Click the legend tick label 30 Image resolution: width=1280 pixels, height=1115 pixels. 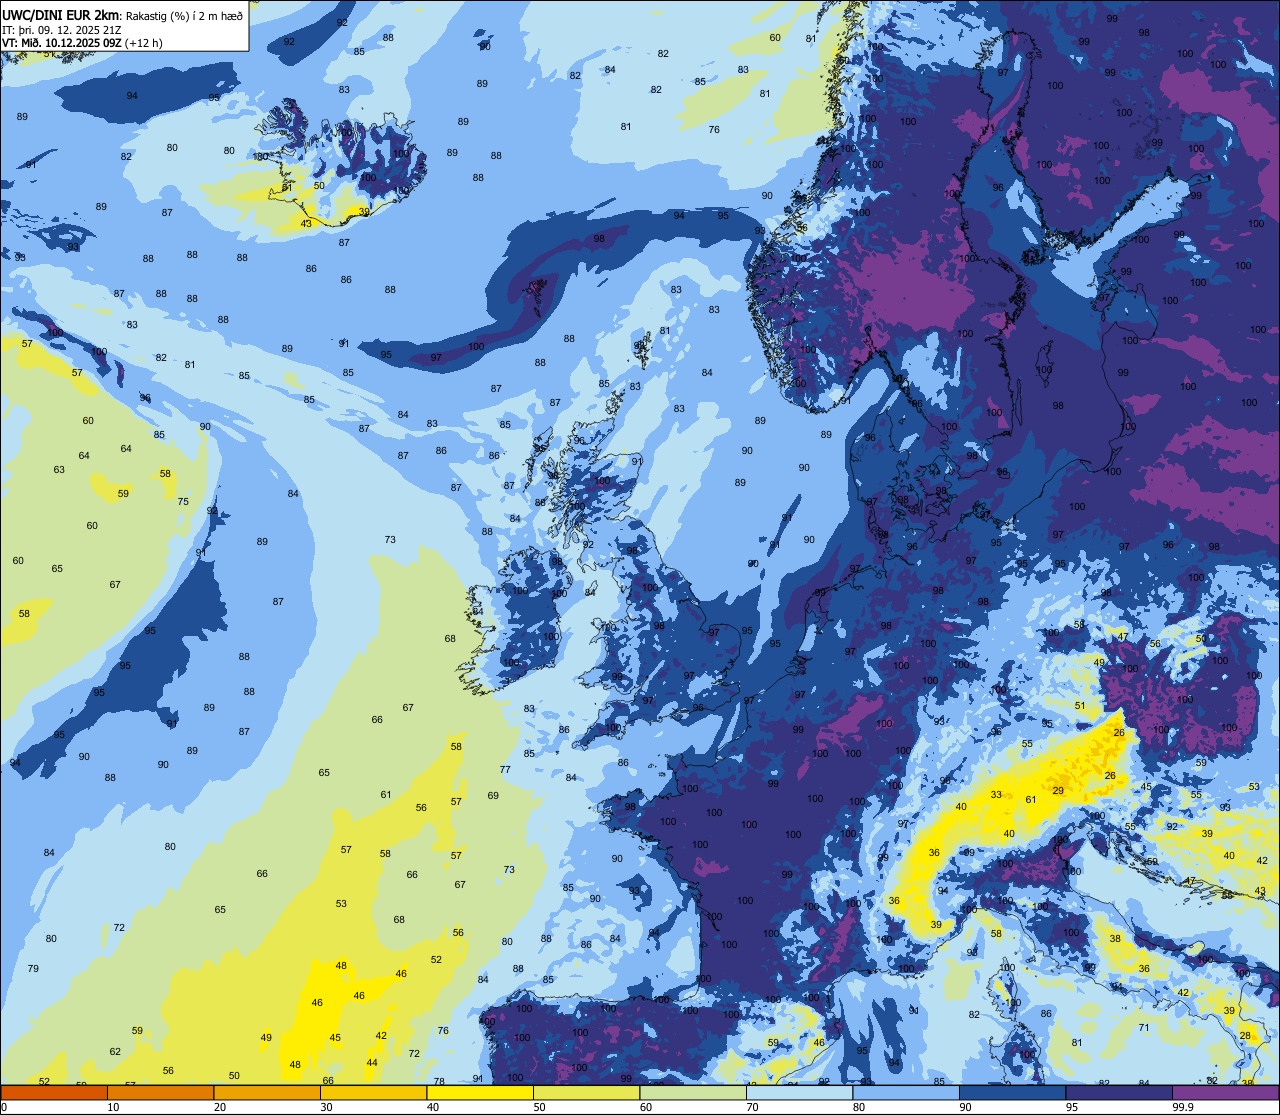326,1107
